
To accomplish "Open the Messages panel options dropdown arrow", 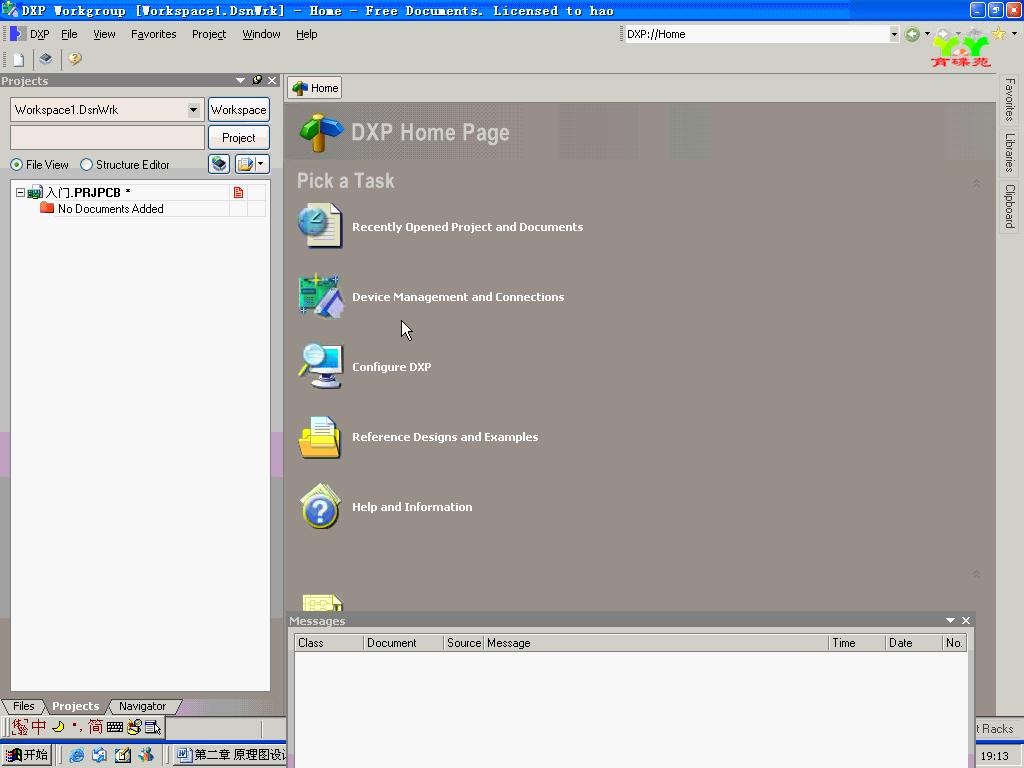I will click(950, 620).
